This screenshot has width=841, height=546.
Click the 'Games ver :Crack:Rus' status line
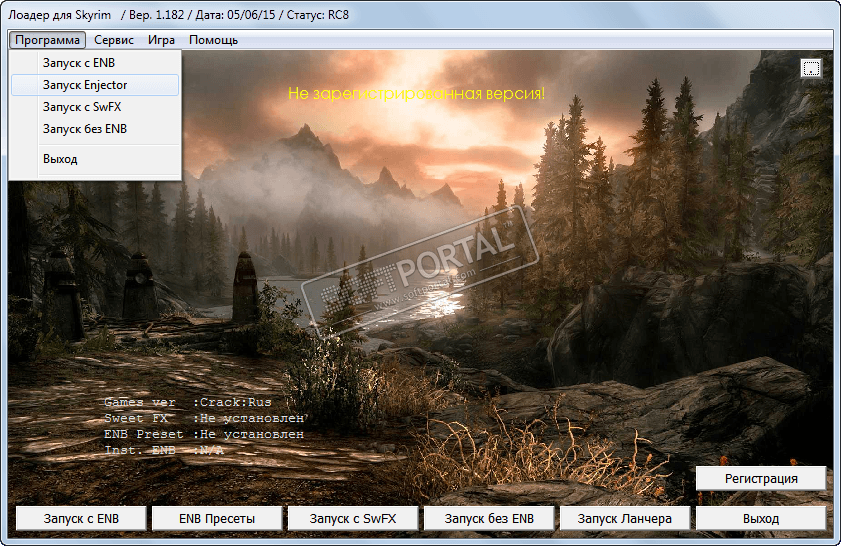pyautogui.click(x=188, y=402)
